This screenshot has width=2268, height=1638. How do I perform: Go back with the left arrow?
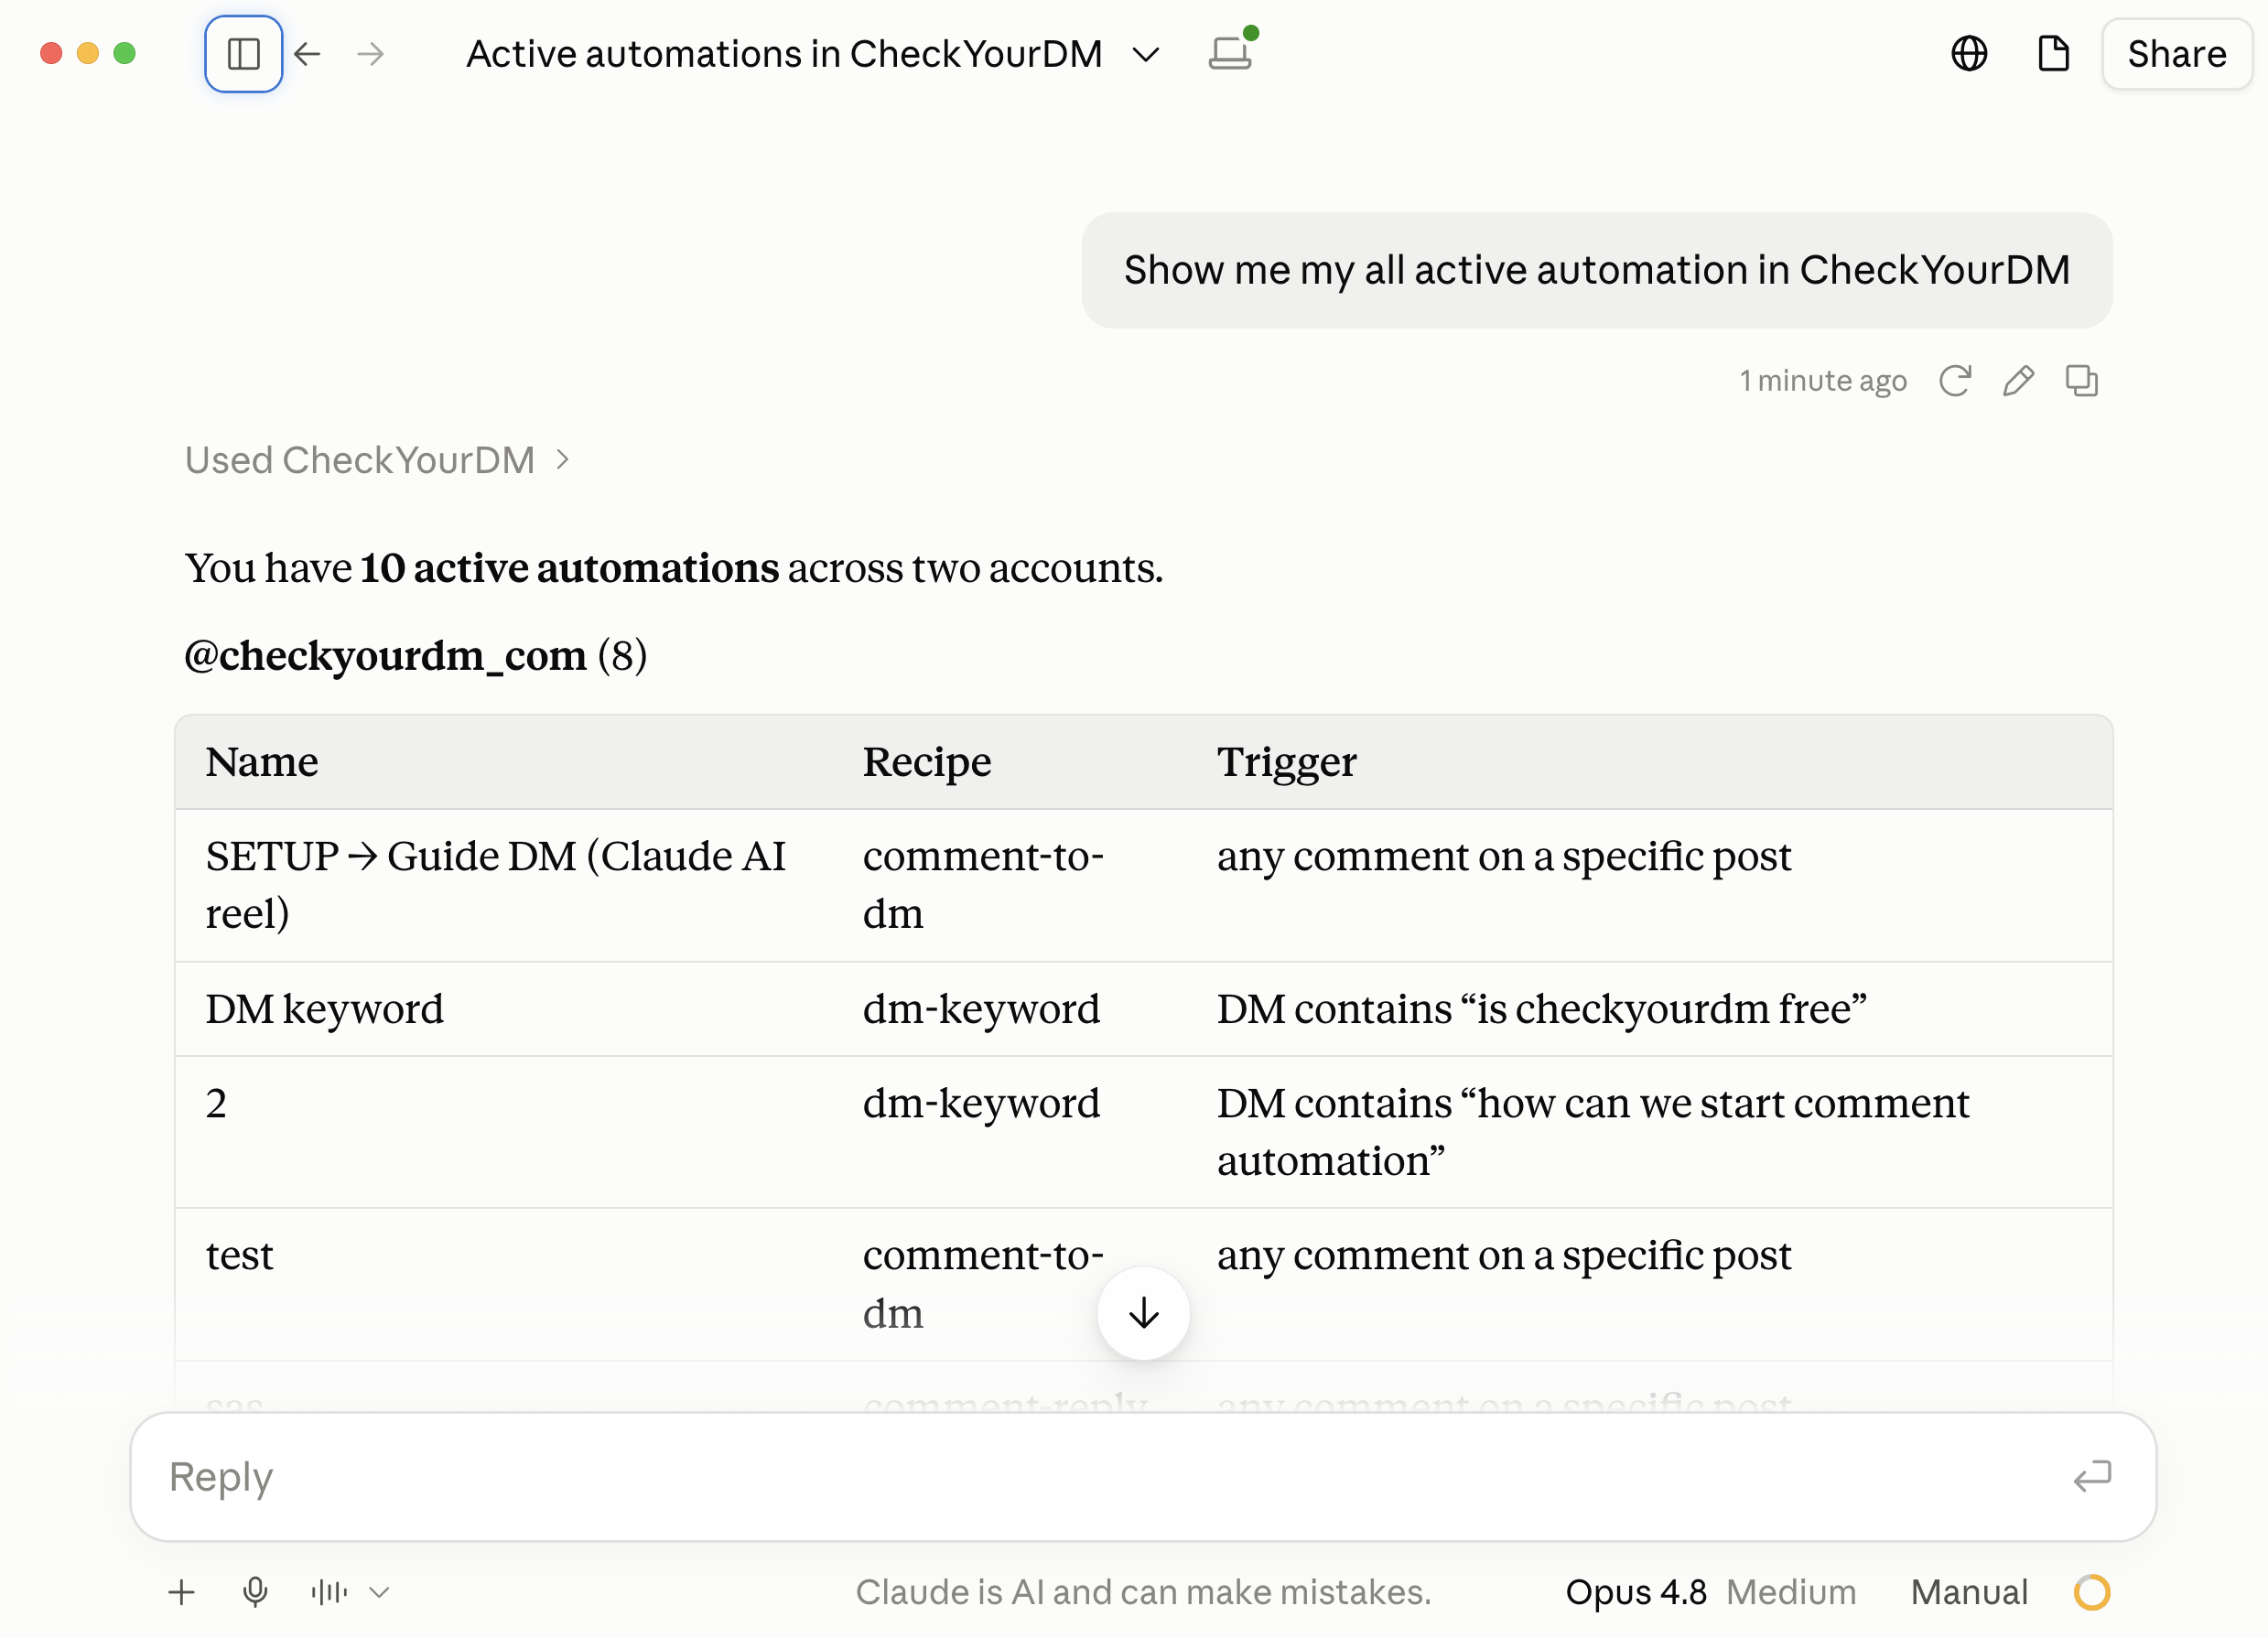[308, 54]
